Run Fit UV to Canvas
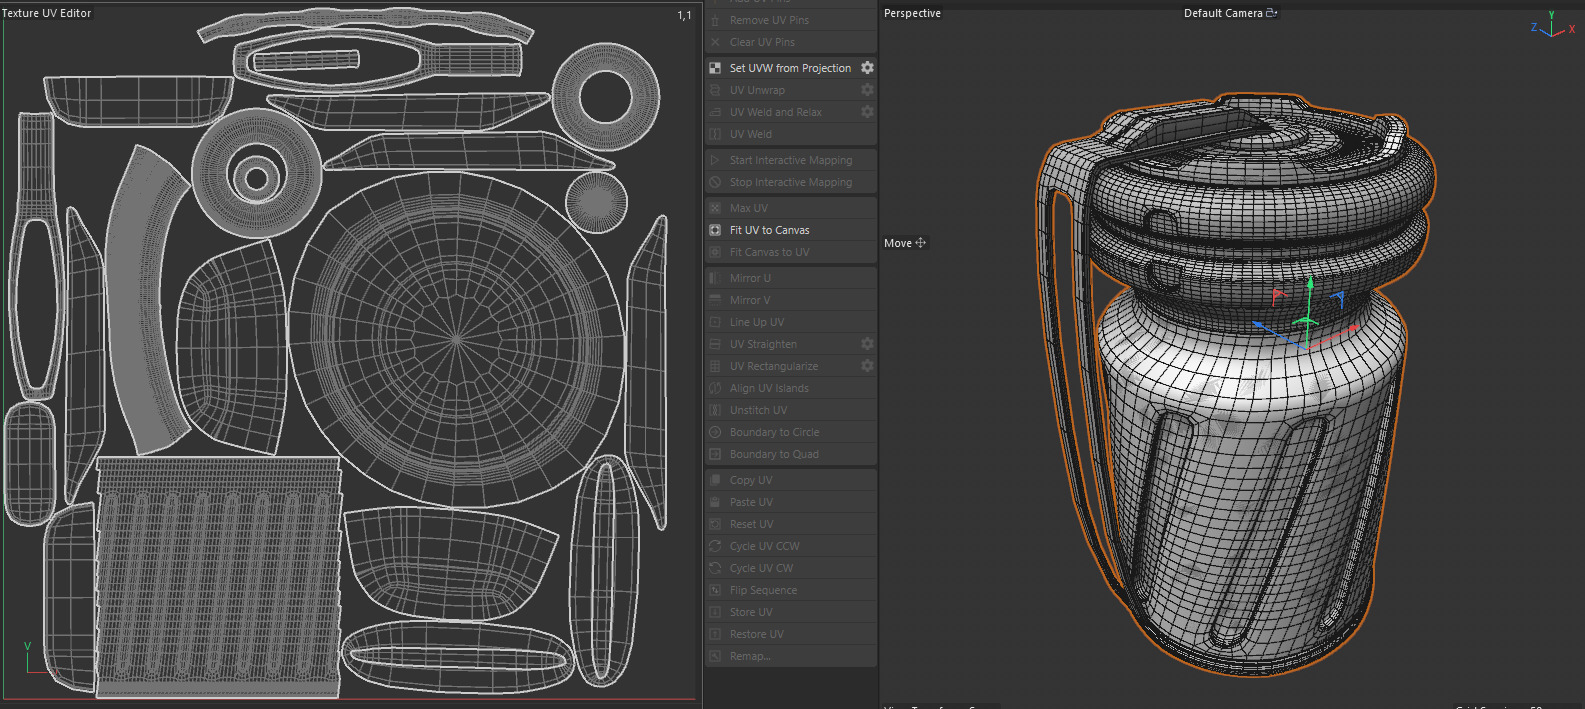The image size is (1585, 709). tap(791, 230)
